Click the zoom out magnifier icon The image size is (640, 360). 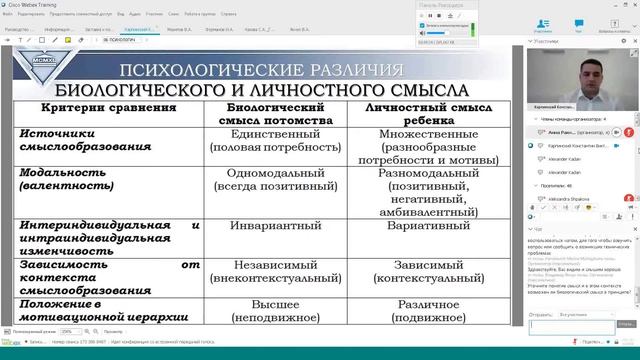pos(96,332)
